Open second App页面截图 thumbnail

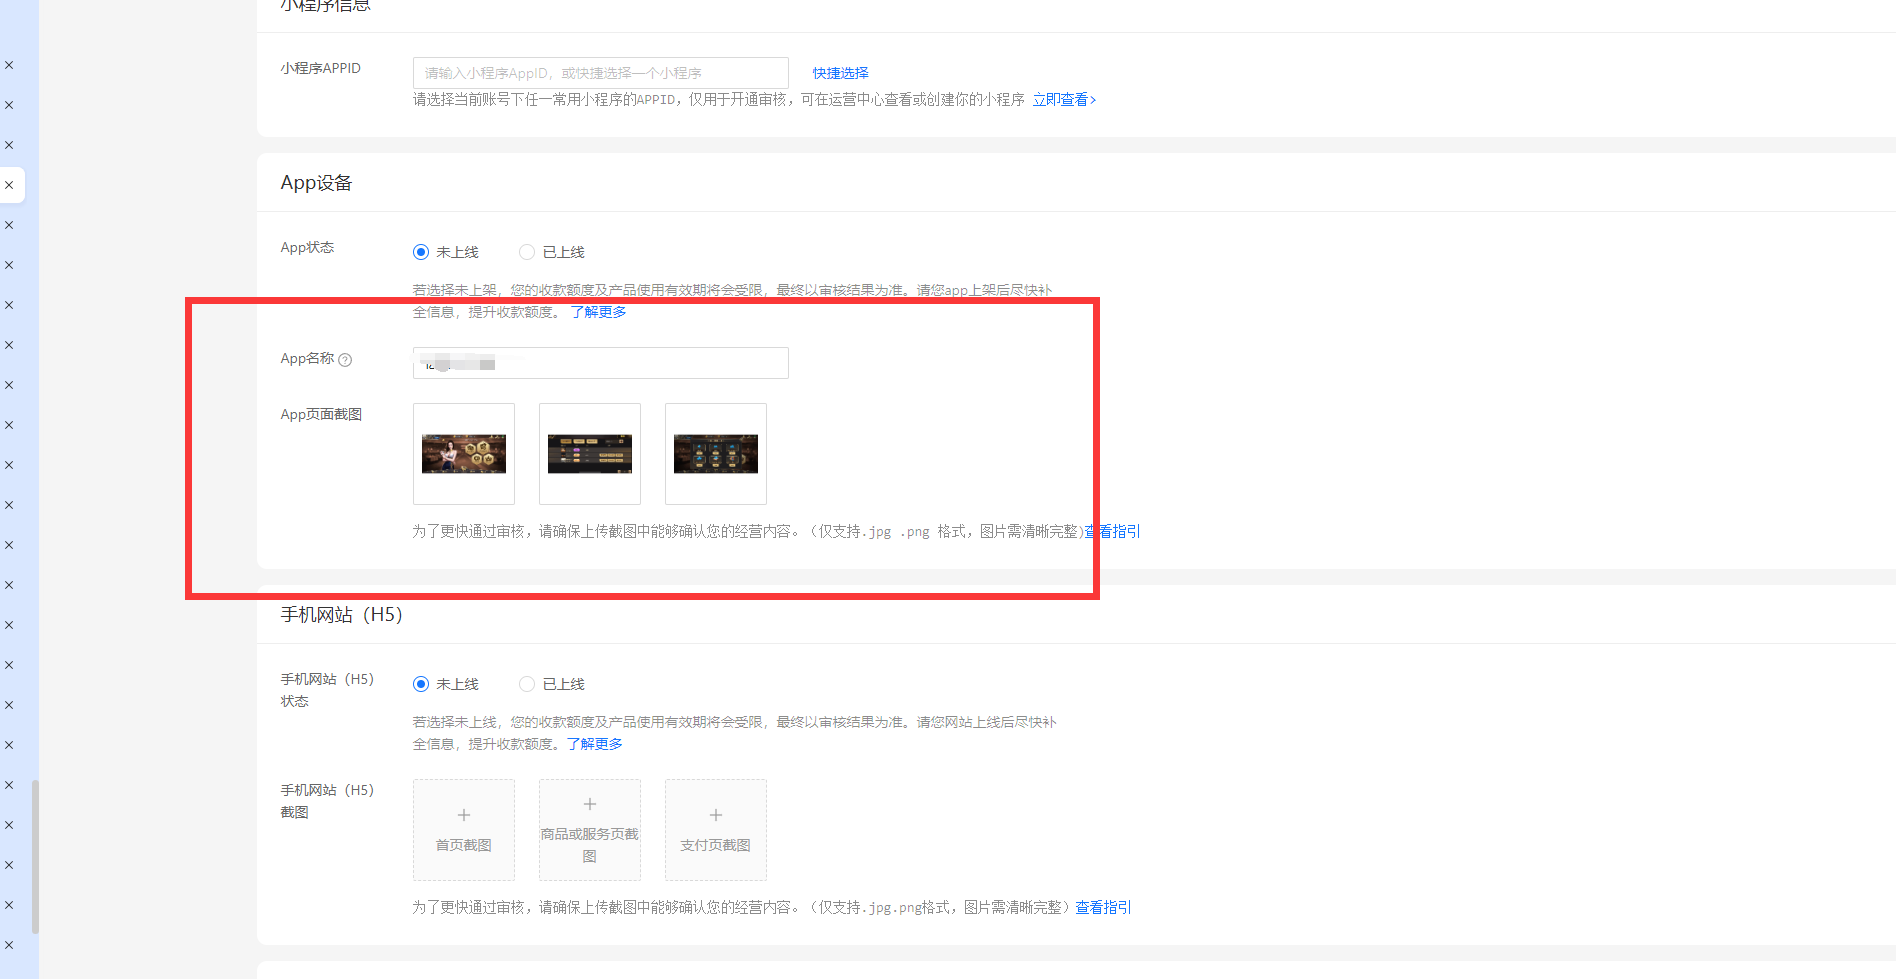pyautogui.click(x=590, y=454)
